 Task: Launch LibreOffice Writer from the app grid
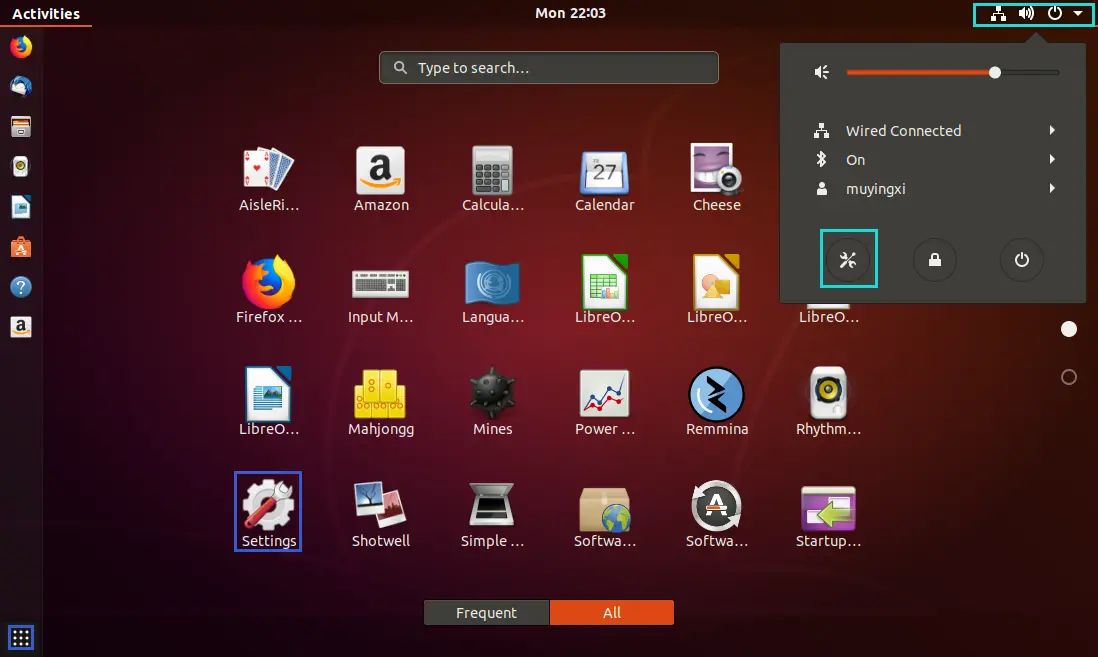click(x=268, y=402)
